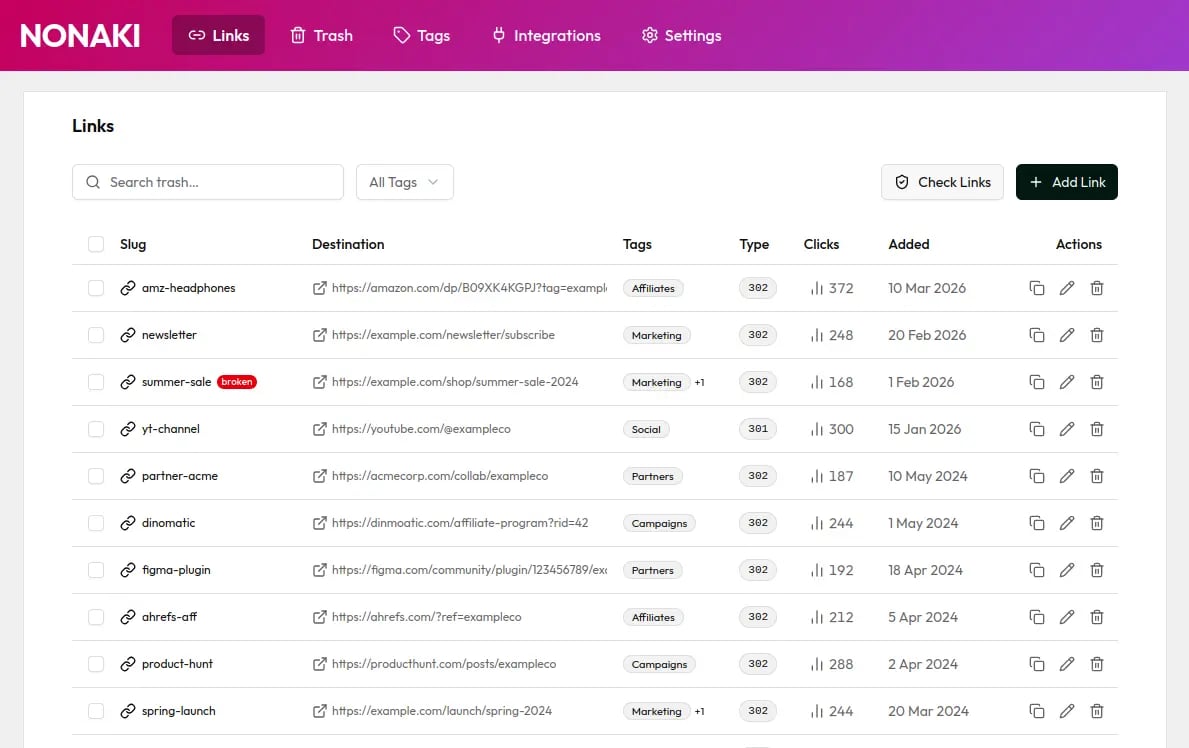Select the dinomatic row checkbox
This screenshot has height=748, width=1189.
96,523
